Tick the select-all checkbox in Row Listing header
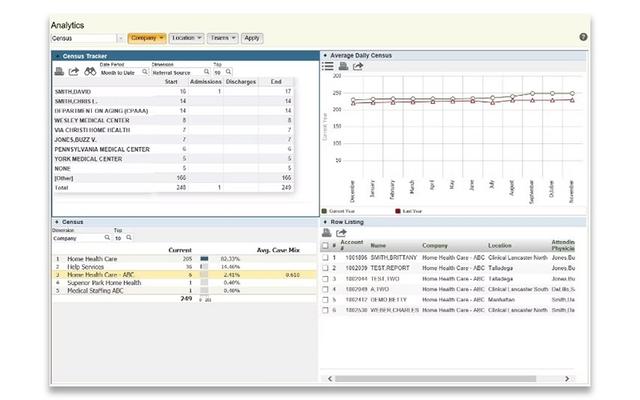The image size is (640, 400). (326, 244)
